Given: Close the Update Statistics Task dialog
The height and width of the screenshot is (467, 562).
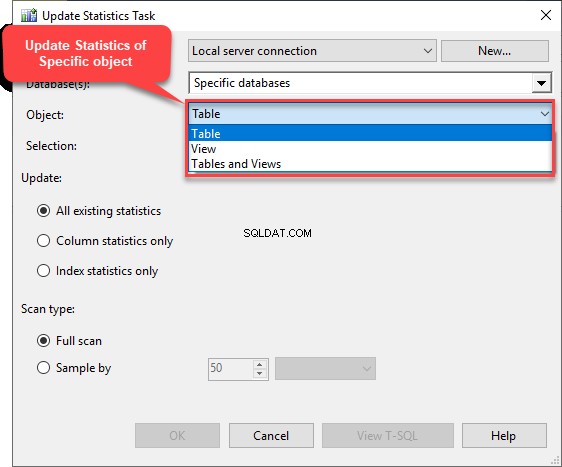Looking at the screenshot, I should (546, 15).
